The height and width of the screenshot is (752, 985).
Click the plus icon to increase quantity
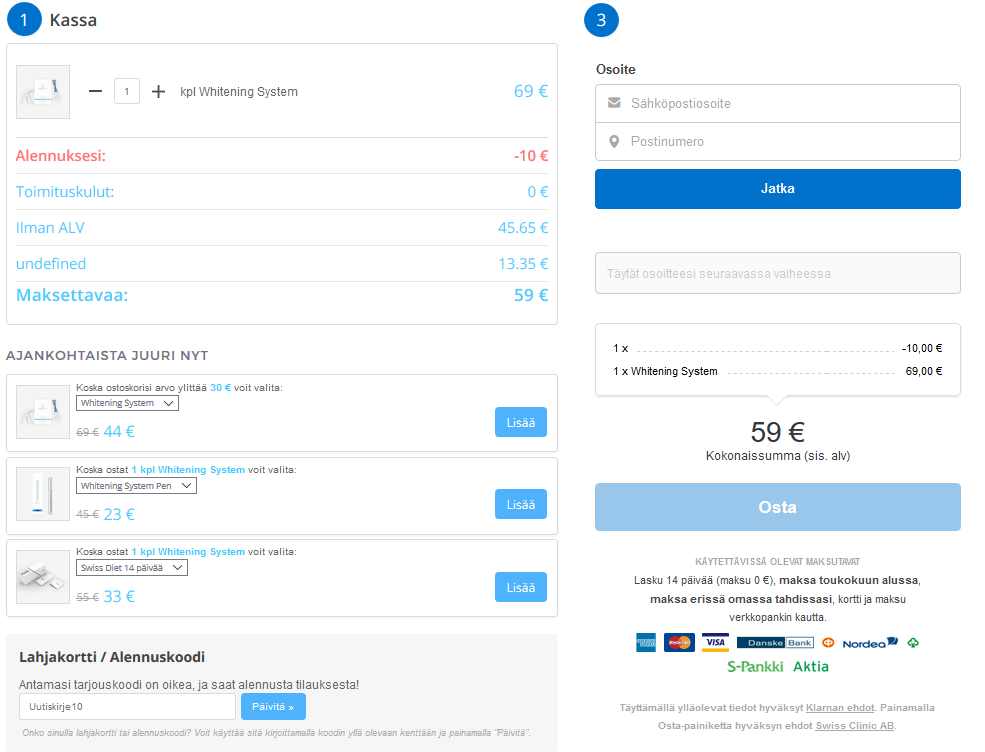tap(158, 92)
